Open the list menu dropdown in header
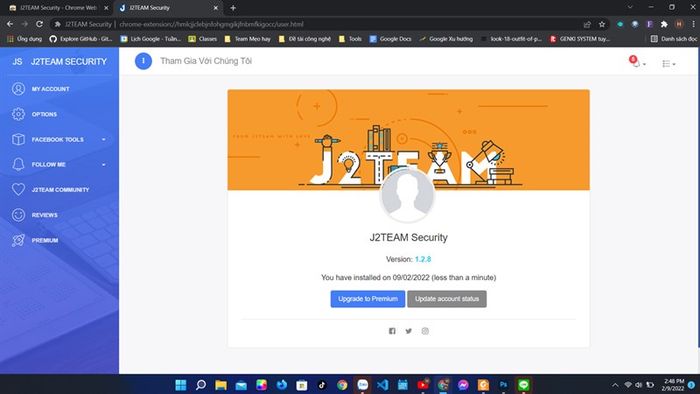Viewport: 700px width, 394px height. tap(668, 64)
